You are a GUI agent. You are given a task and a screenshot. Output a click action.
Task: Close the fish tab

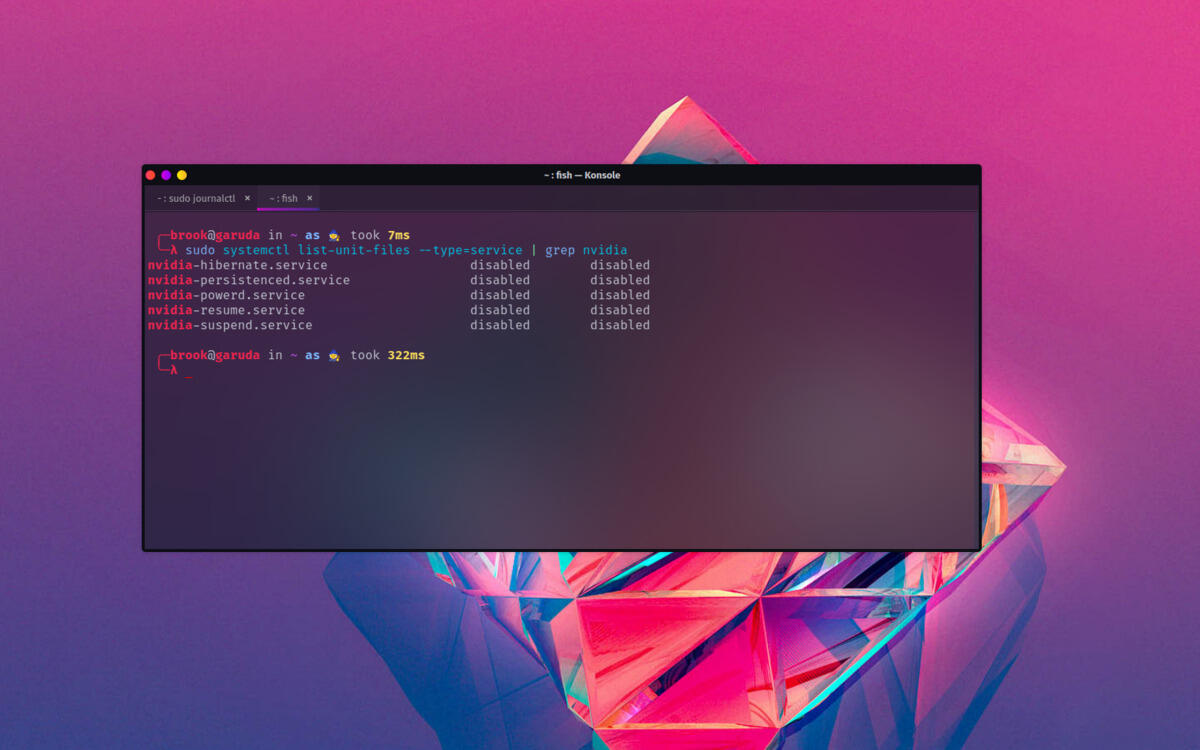(309, 198)
